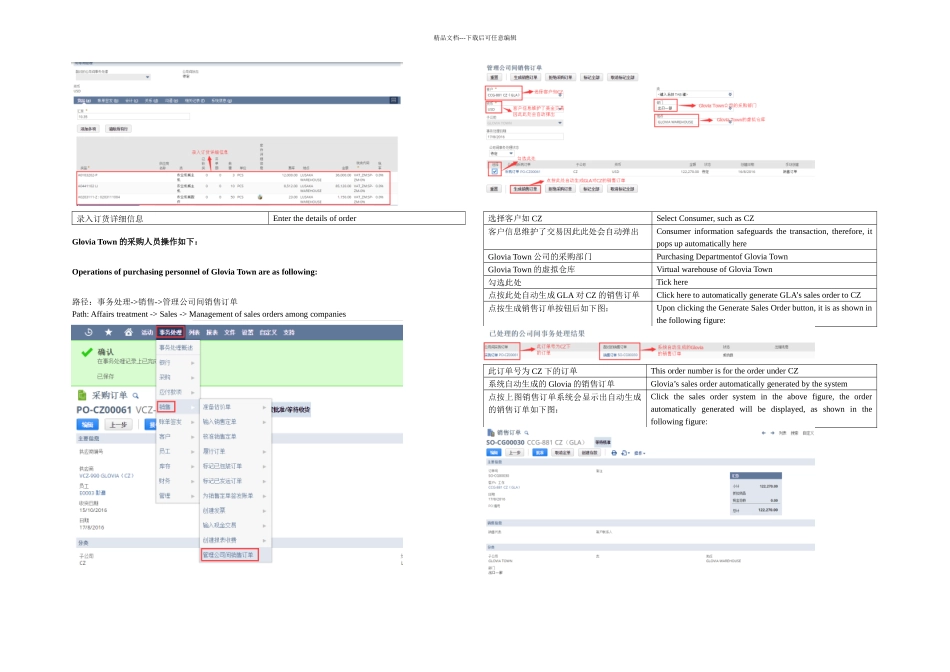Click the blue 编辑 button on purchase order
This screenshot has width=950, height=672.
coord(87,425)
